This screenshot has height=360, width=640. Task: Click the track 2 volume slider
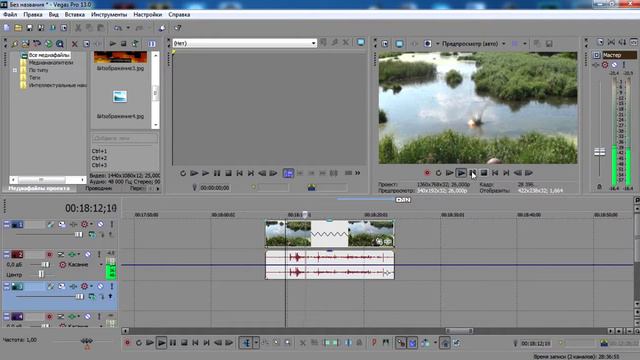tap(45, 264)
